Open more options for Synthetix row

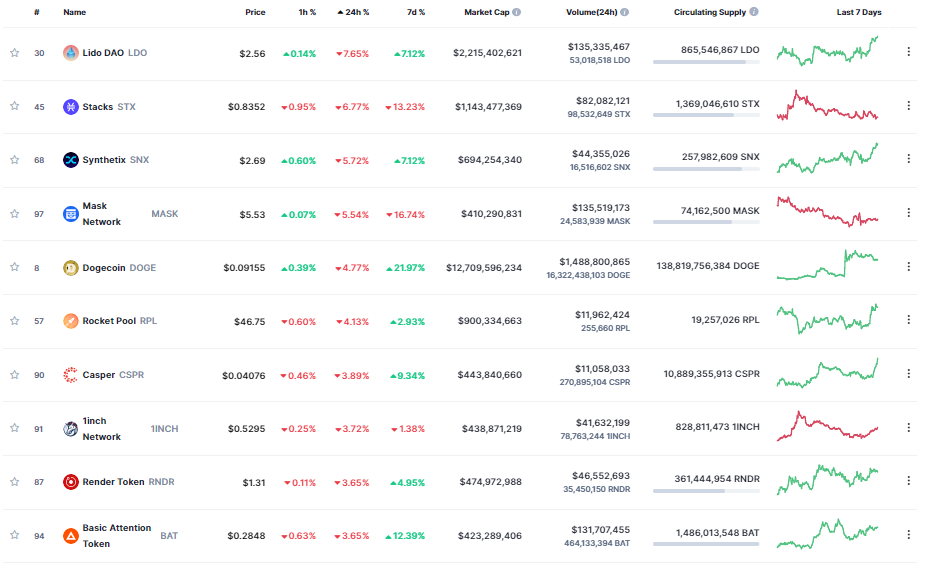click(908, 158)
